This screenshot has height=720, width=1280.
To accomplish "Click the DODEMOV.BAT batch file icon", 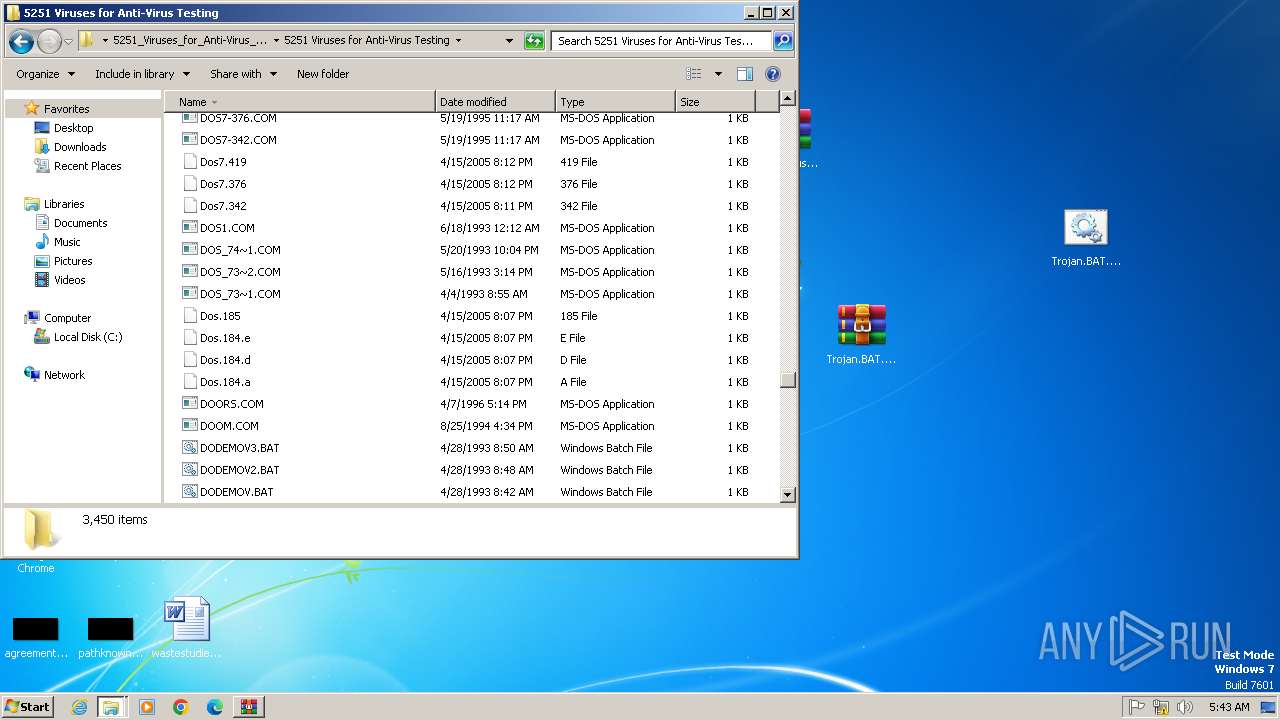I will (x=190, y=491).
